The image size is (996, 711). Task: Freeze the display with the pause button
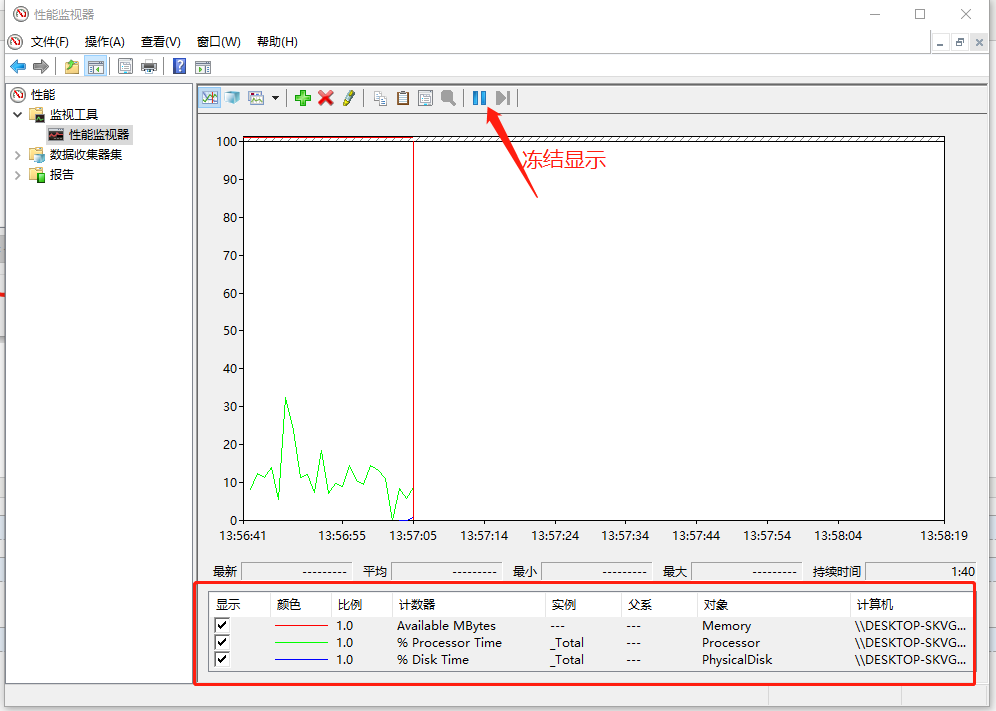point(480,98)
